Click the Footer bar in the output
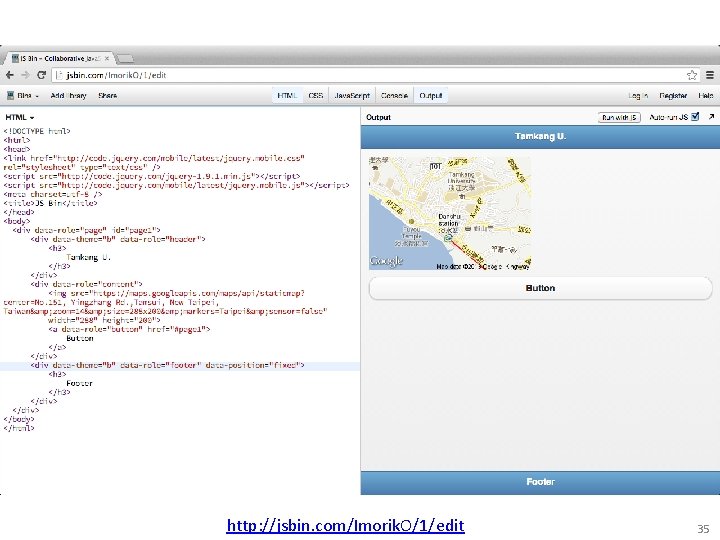The height and width of the screenshot is (540, 720). click(x=540, y=482)
